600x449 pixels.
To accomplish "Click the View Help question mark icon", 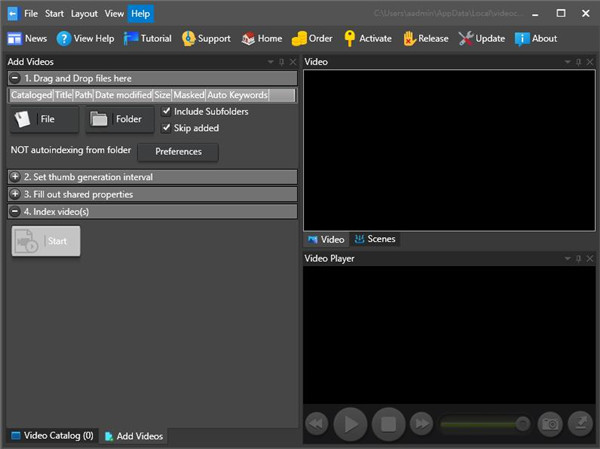I will [x=64, y=39].
